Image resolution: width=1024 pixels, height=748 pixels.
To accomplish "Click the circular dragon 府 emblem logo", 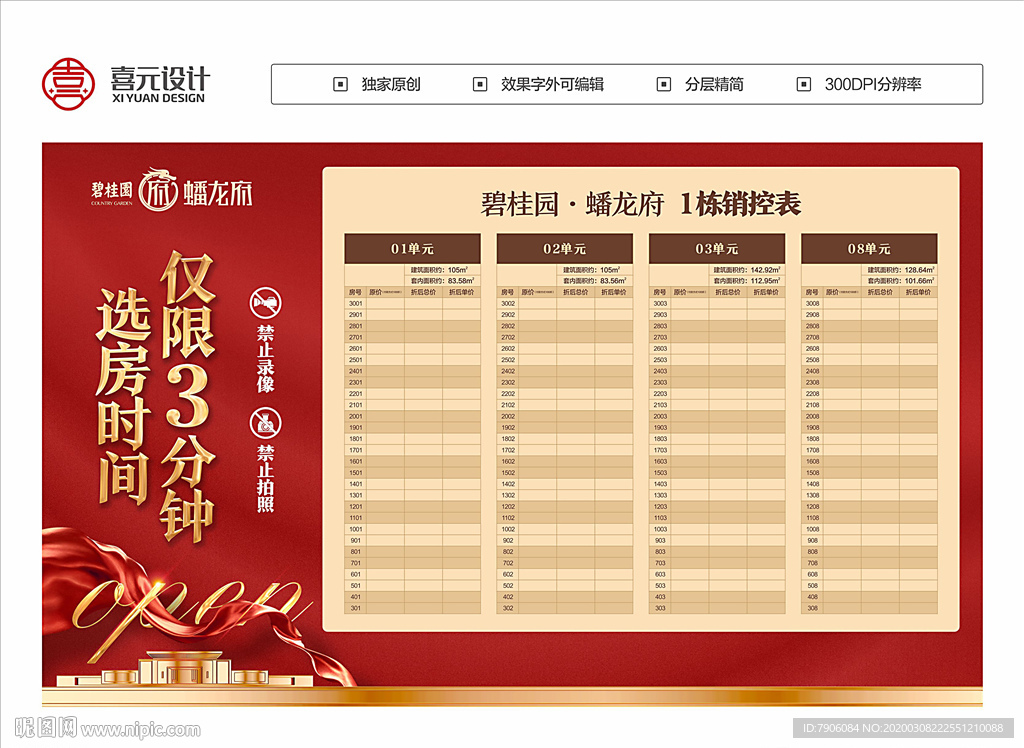I will (159, 191).
